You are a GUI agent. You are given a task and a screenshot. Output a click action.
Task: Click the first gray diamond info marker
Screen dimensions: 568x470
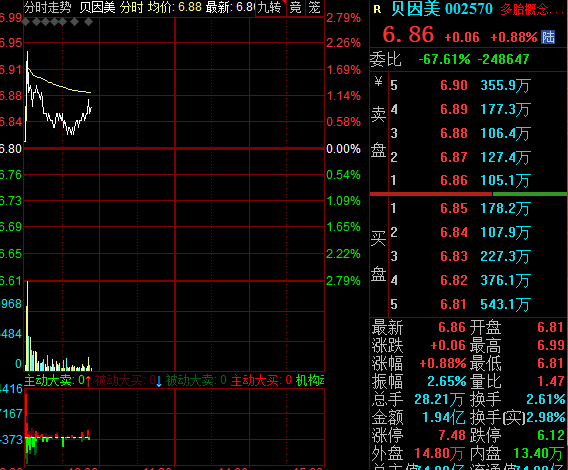click(26, 22)
